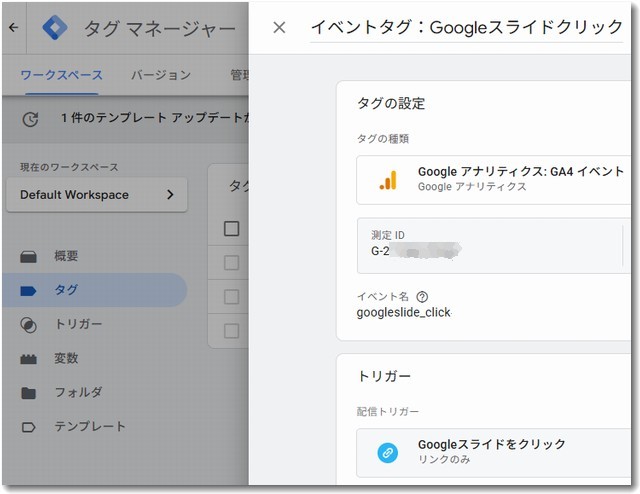Check the first tag row checkbox
The image size is (640, 494).
point(232,263)
